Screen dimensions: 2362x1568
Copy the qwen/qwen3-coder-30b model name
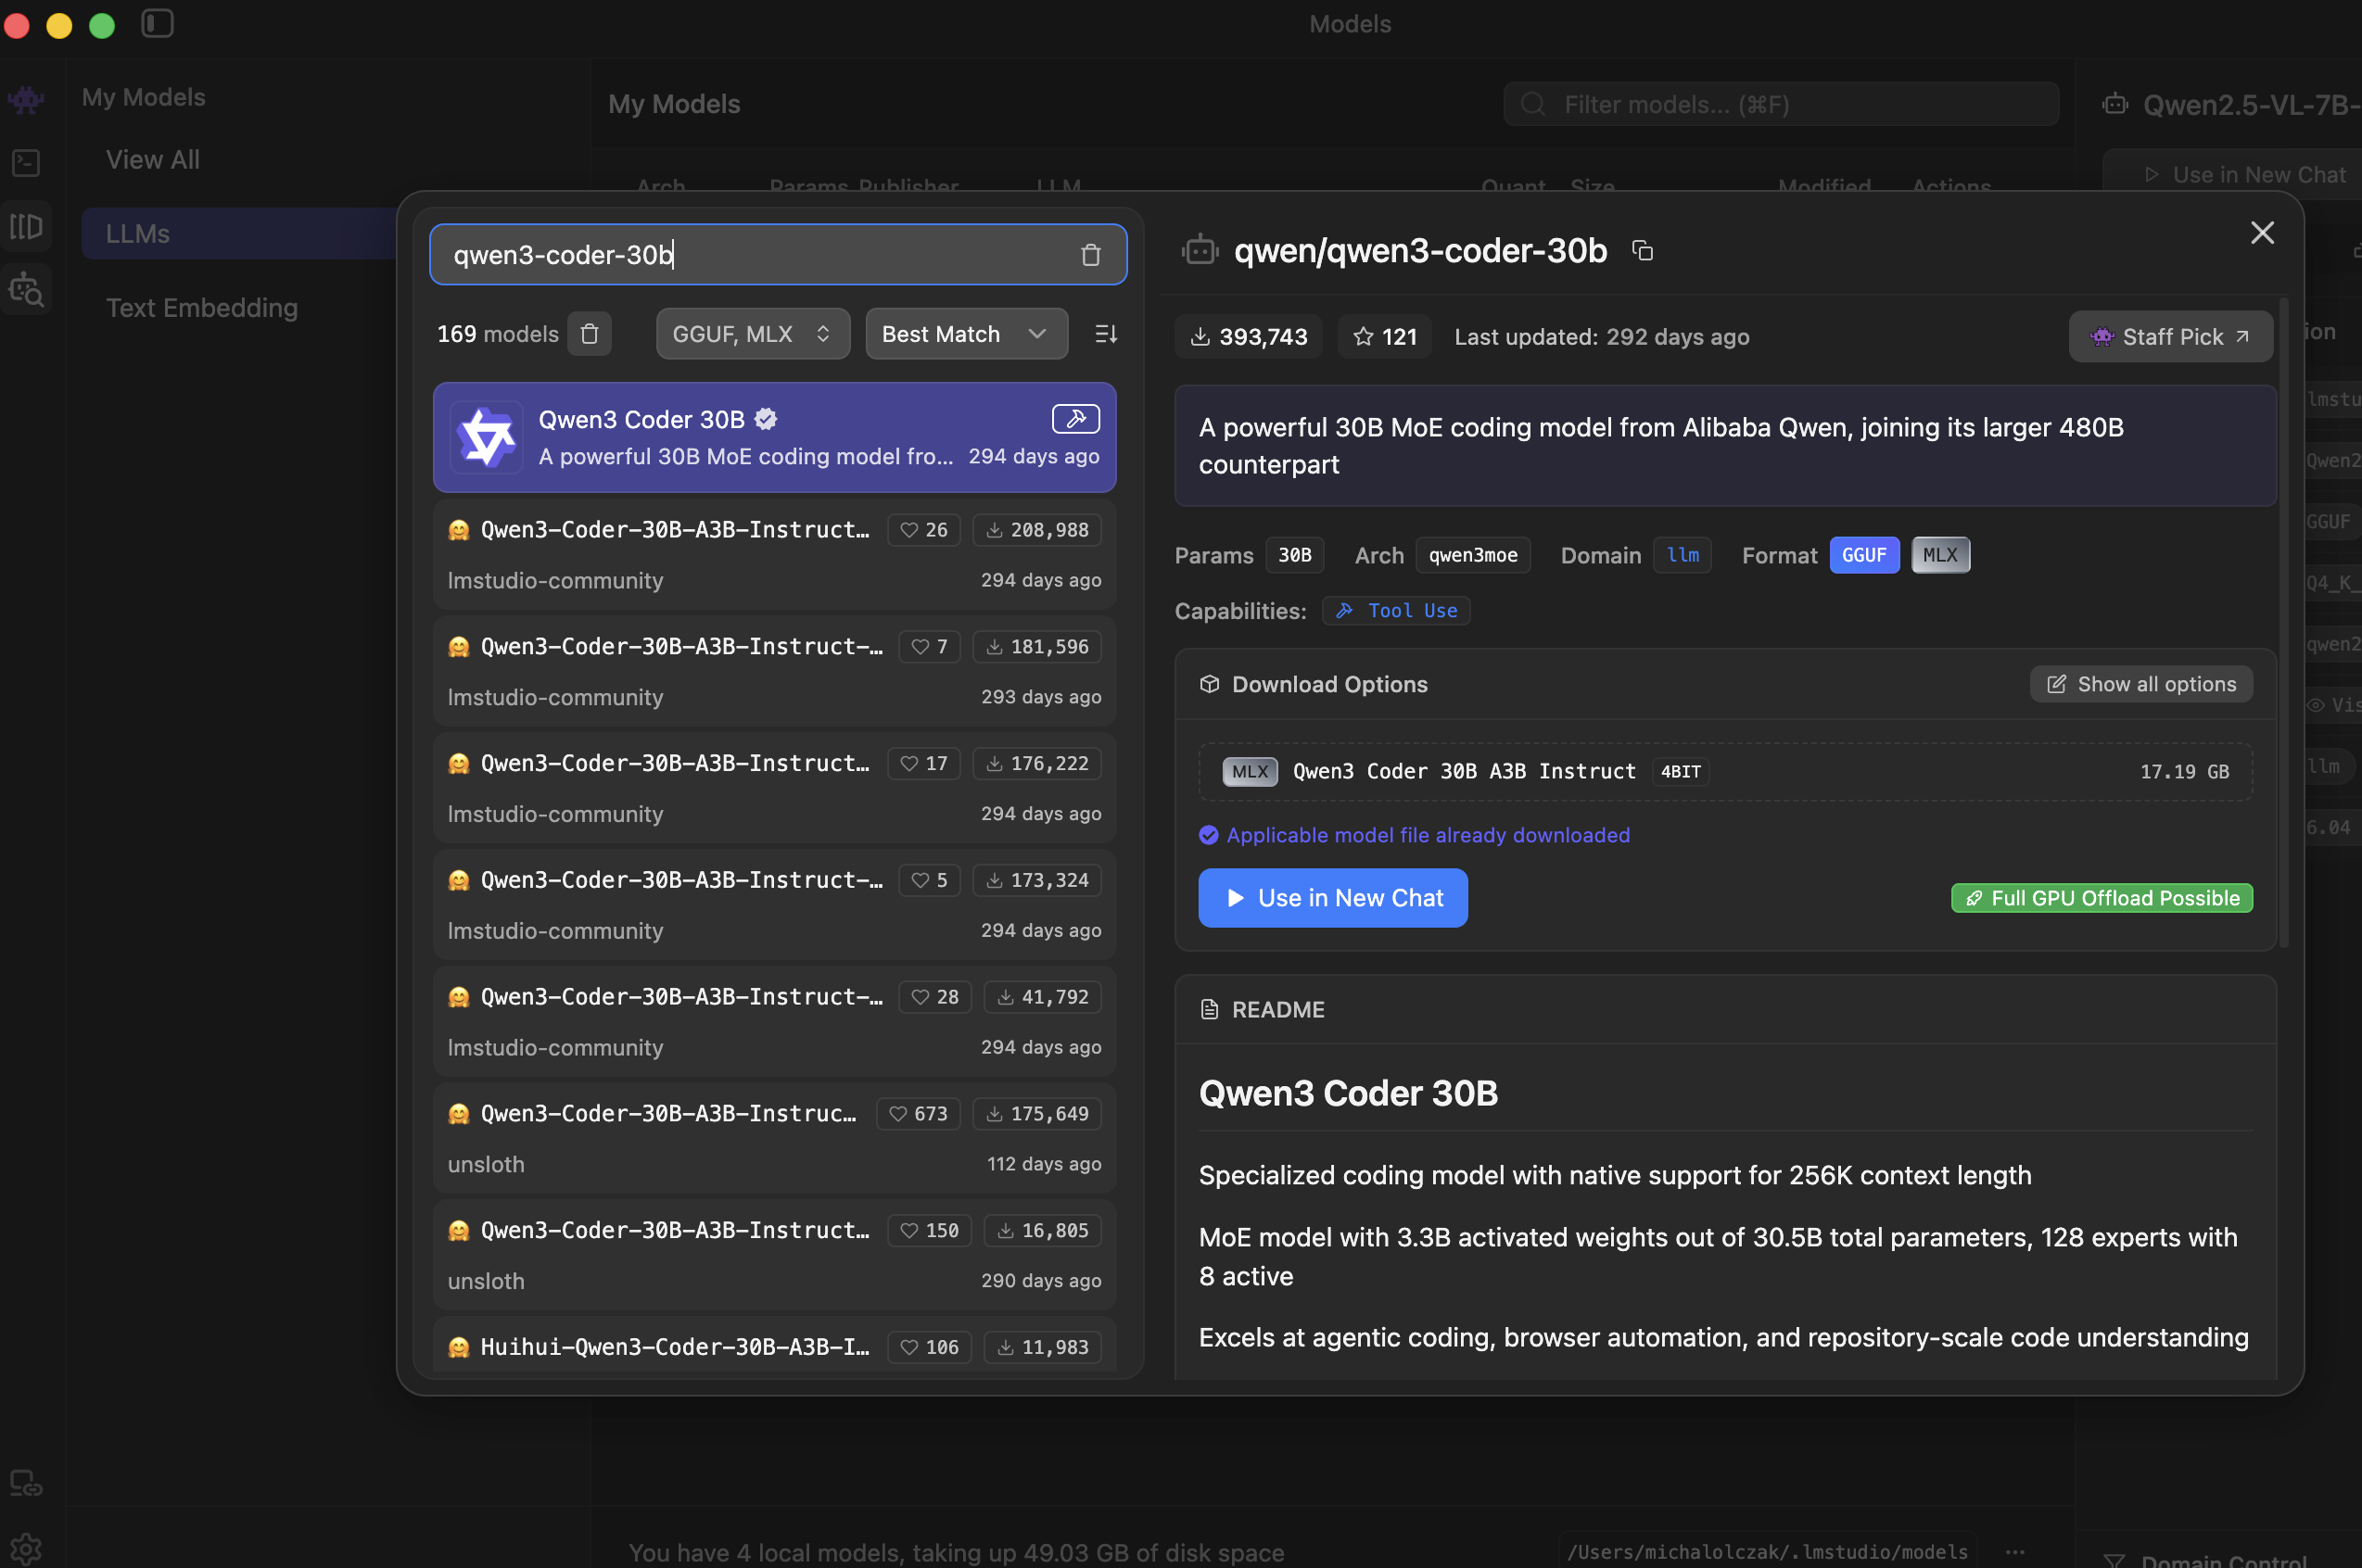point(1642,250)
